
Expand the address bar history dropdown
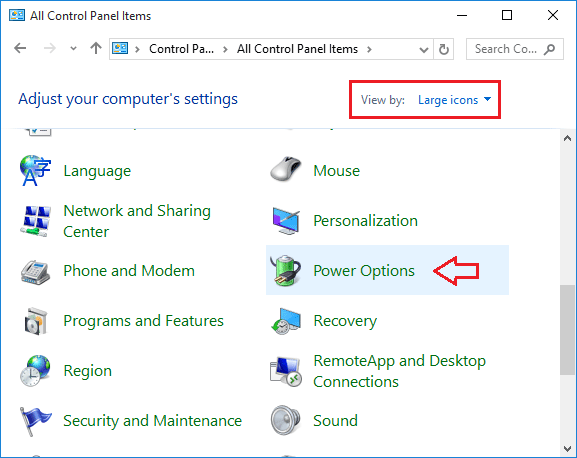[424, 49]
